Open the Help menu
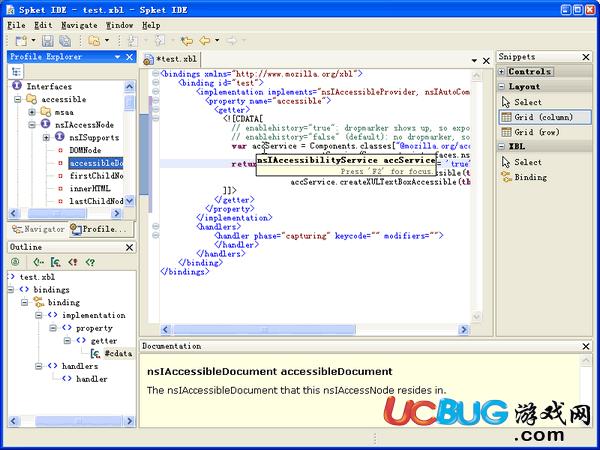This screenshot has width=600, height=450. [x=151, y=25]
